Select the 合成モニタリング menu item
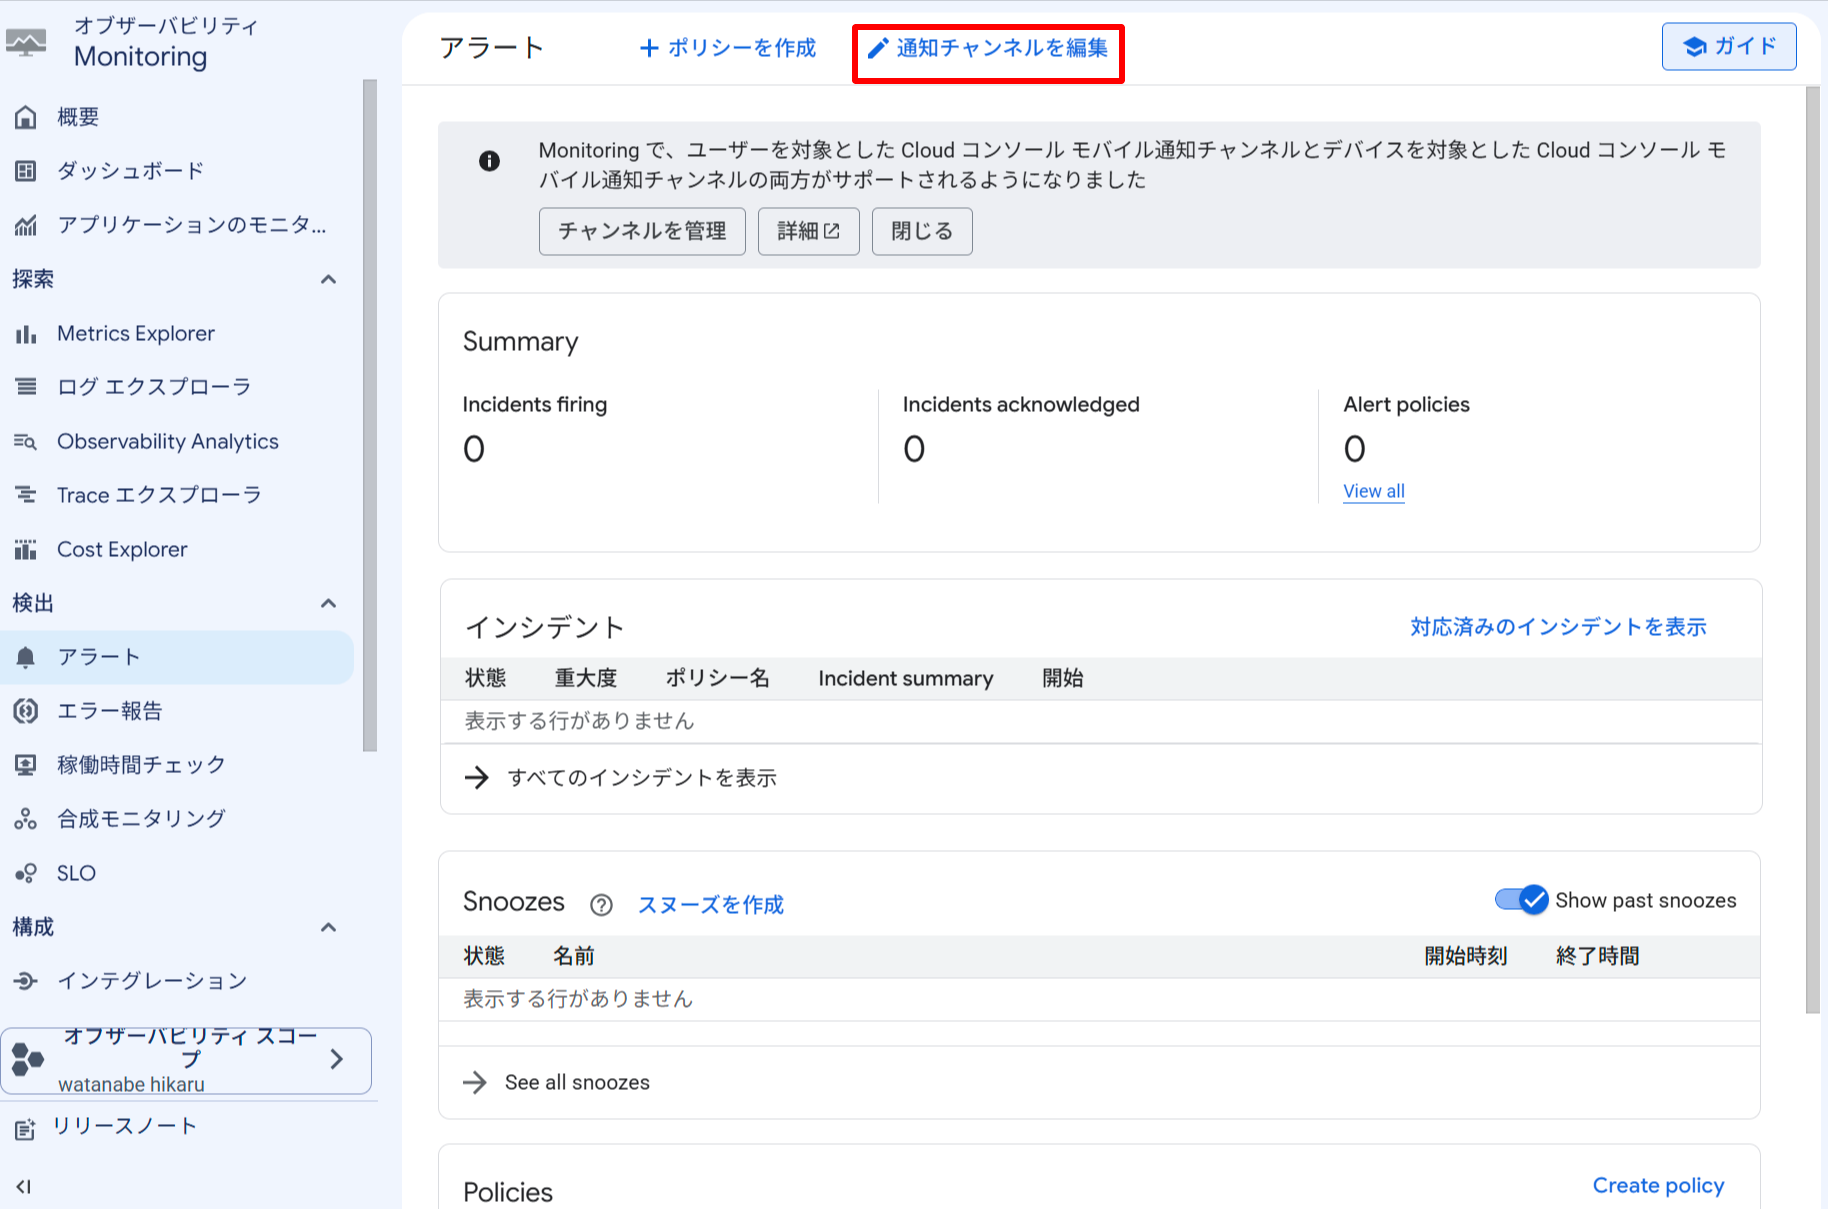Viewport: 1828px width, 1209px height. (x=177, y=819)
